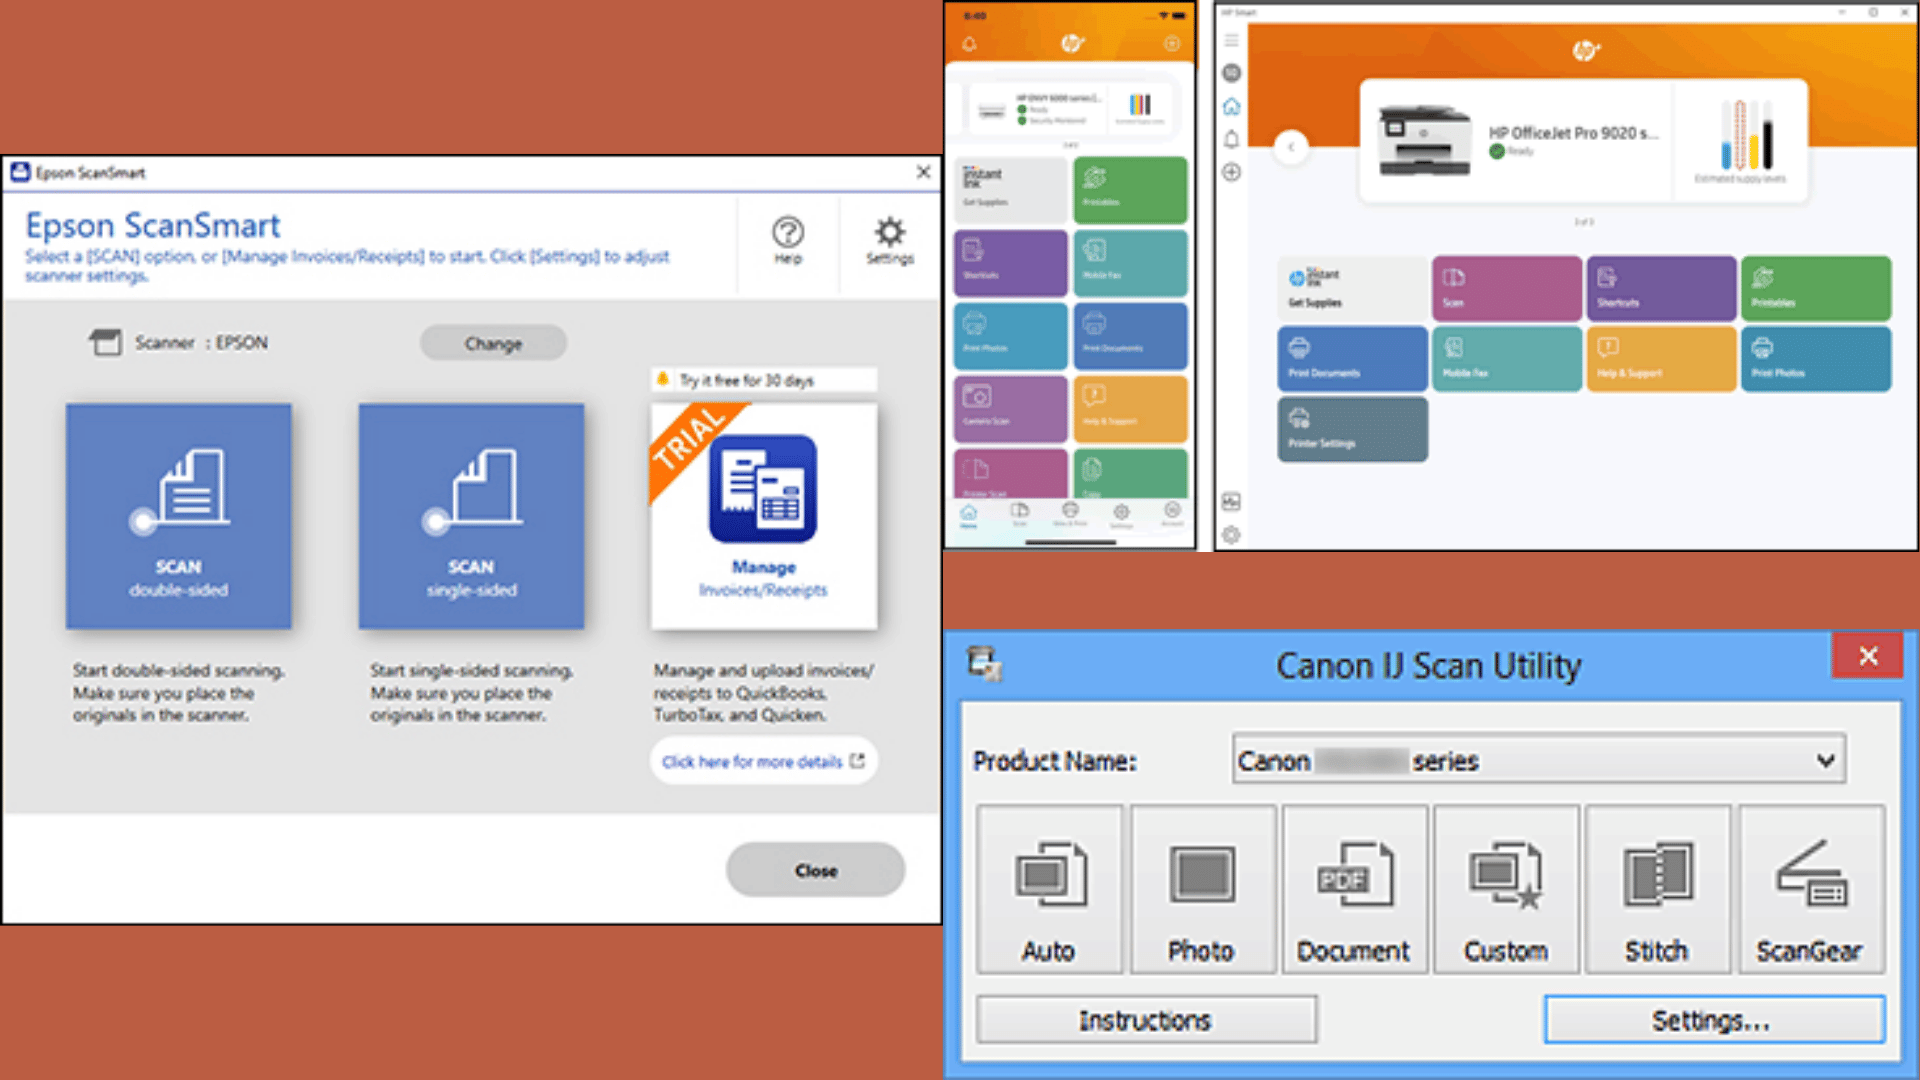Screen dimensions: 1920x1080
Task: Open the Print Documents tile in HP Smart desktop
Action: coord(1352,358)
